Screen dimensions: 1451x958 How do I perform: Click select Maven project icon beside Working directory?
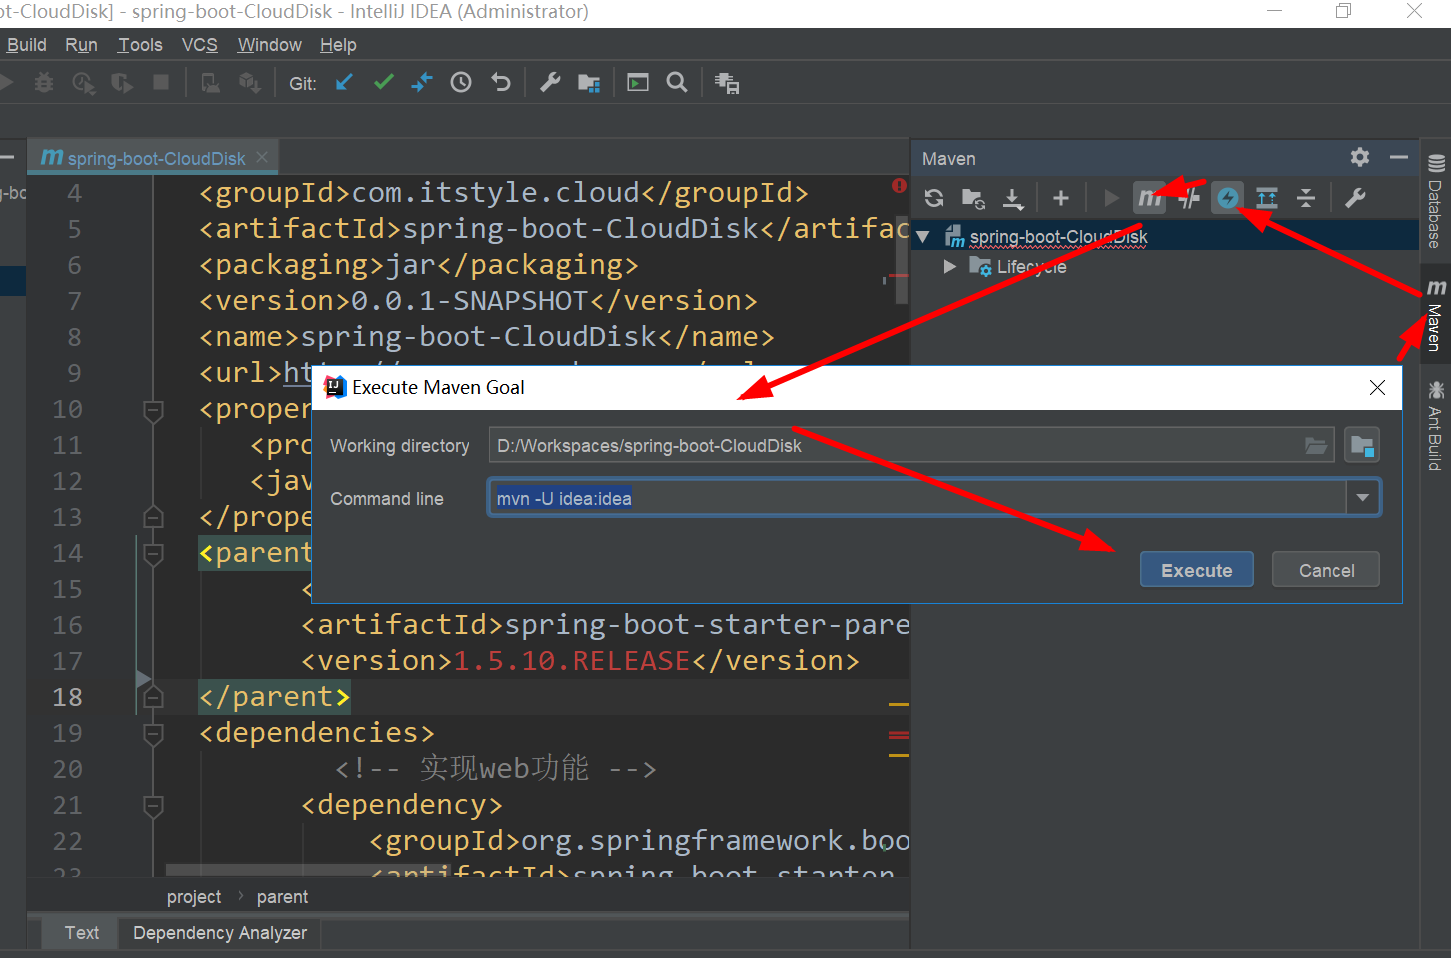click(x=1362, y=445)
